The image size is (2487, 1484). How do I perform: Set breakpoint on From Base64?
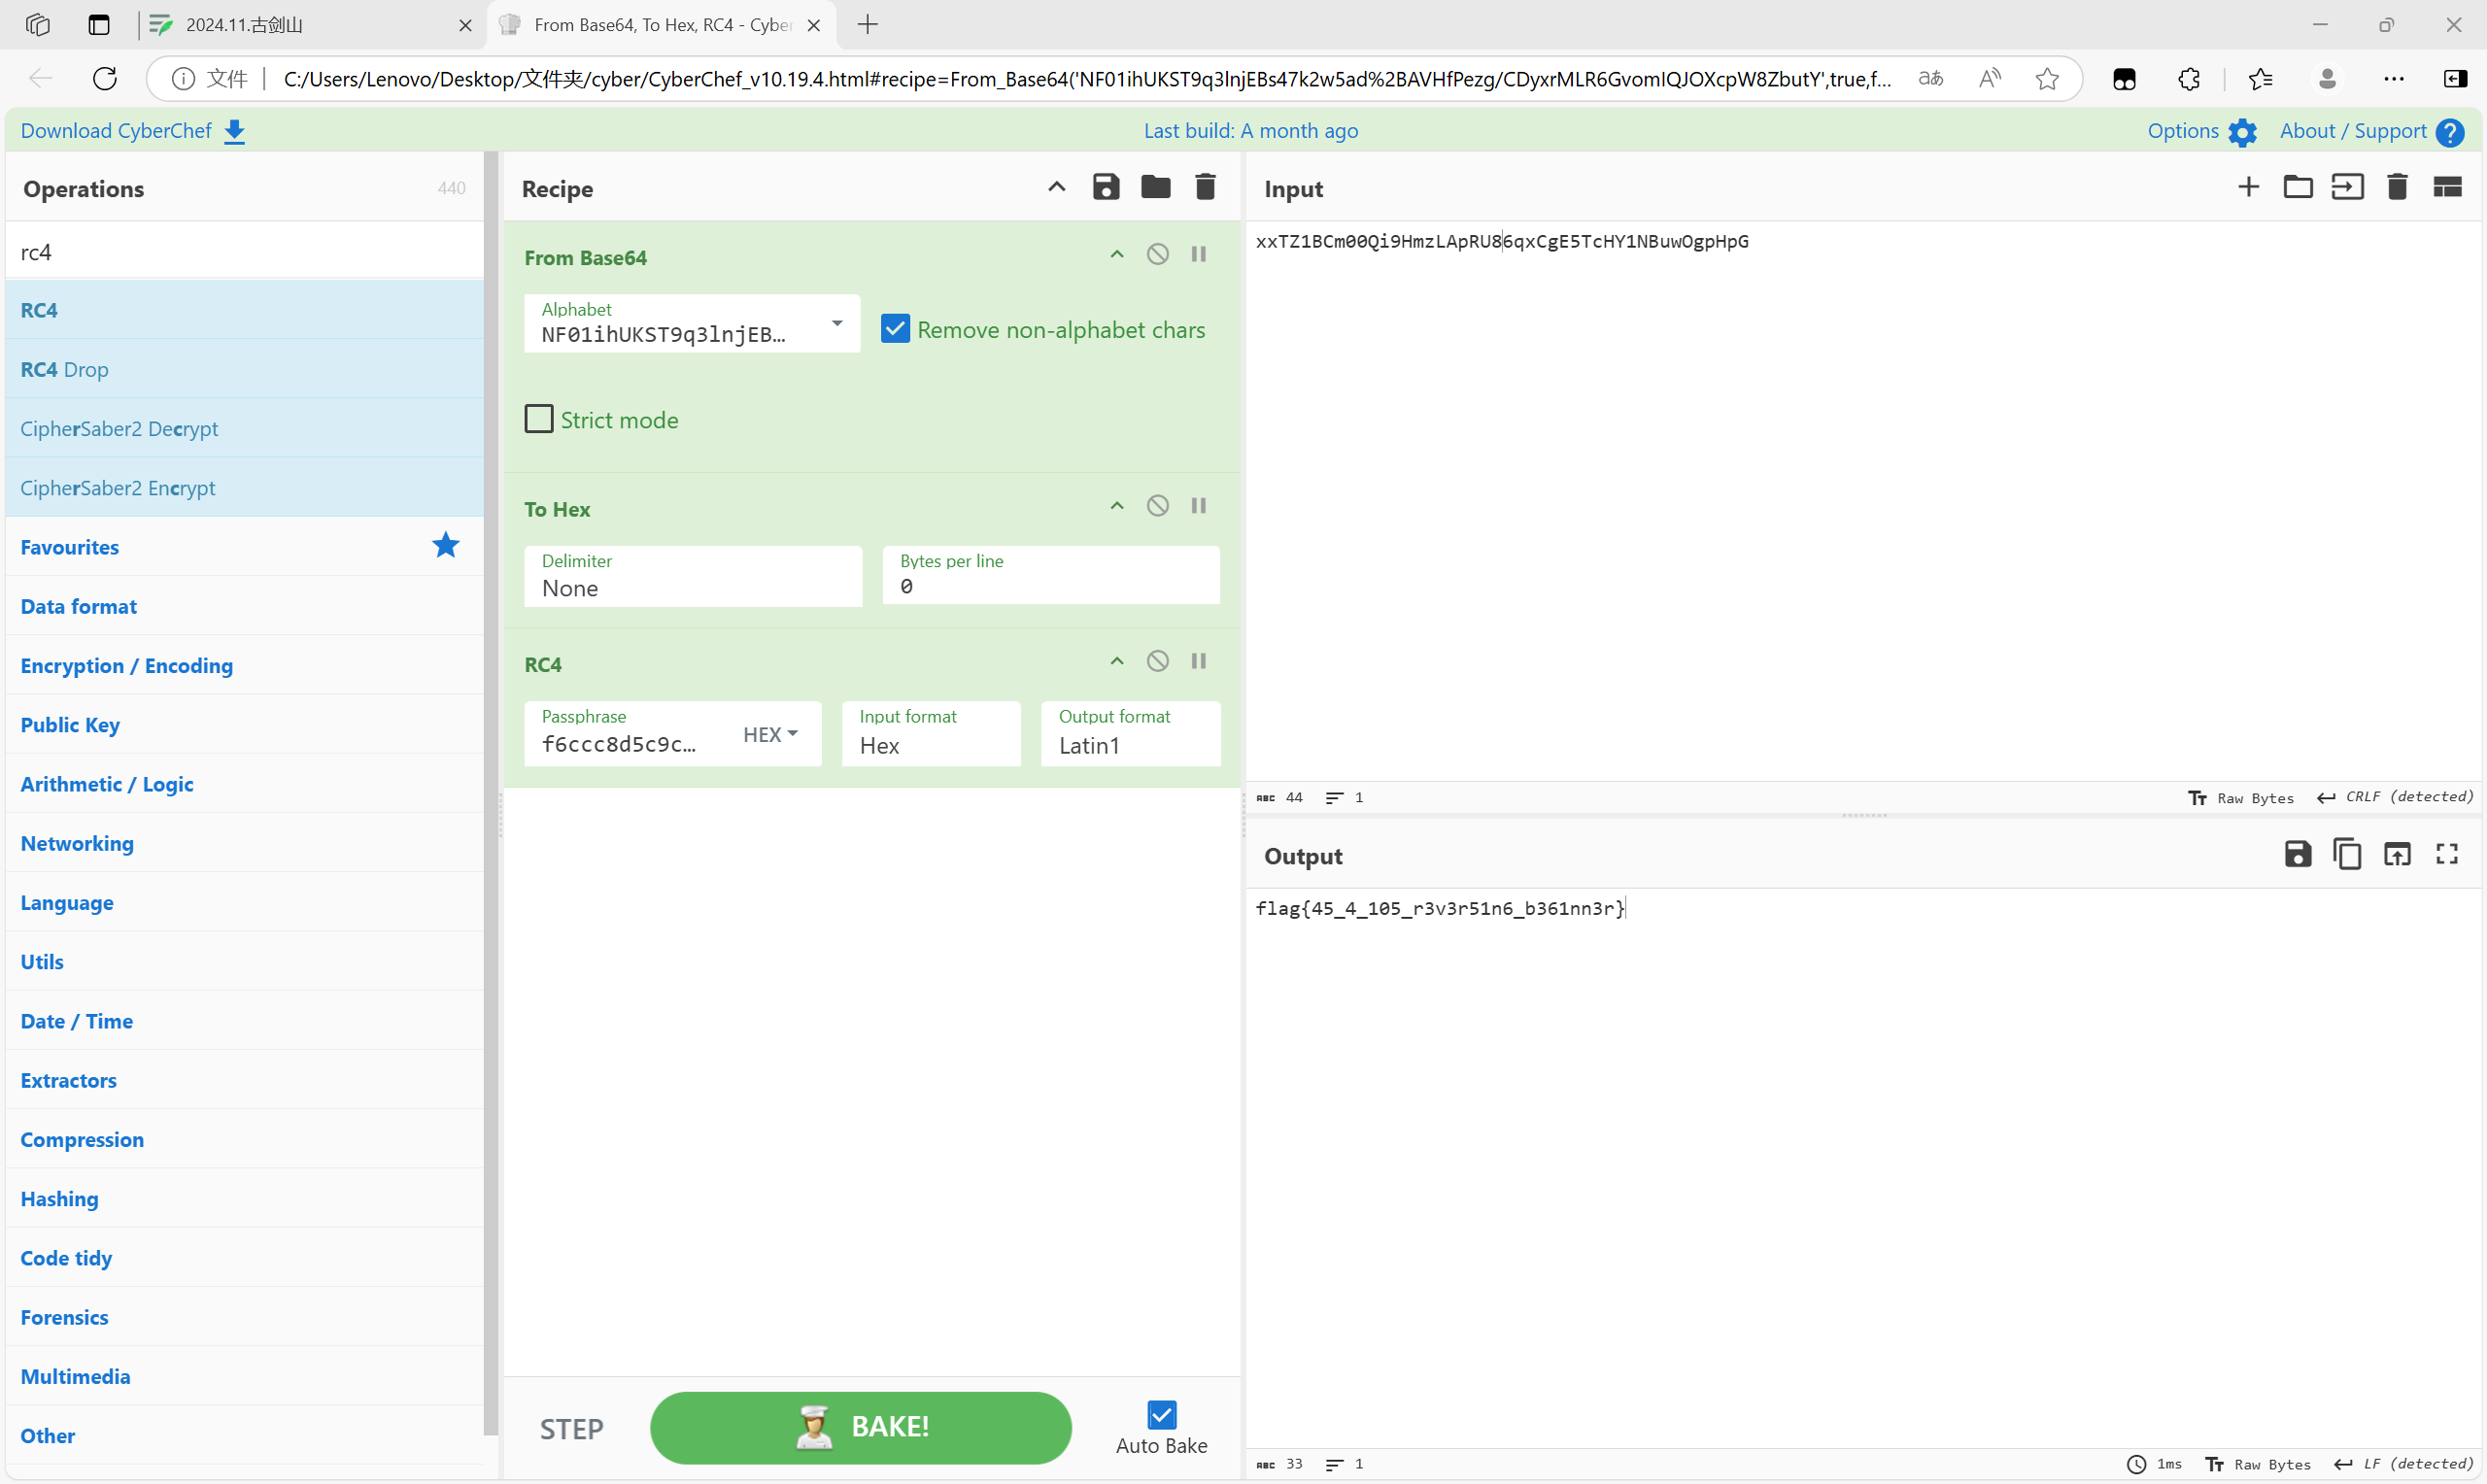click(x=1199, y=254)
